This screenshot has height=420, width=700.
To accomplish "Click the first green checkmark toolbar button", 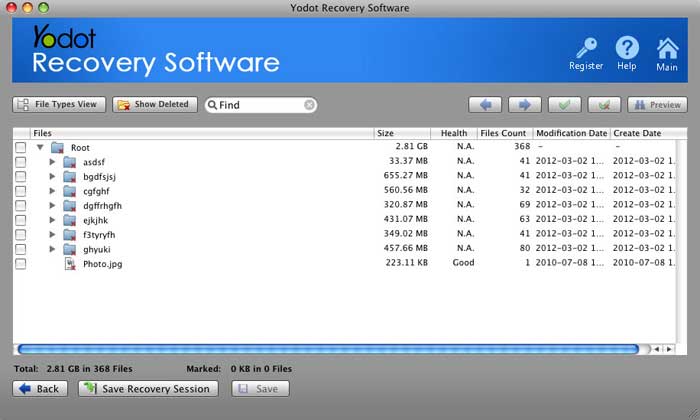I will (x=565, y=105).
